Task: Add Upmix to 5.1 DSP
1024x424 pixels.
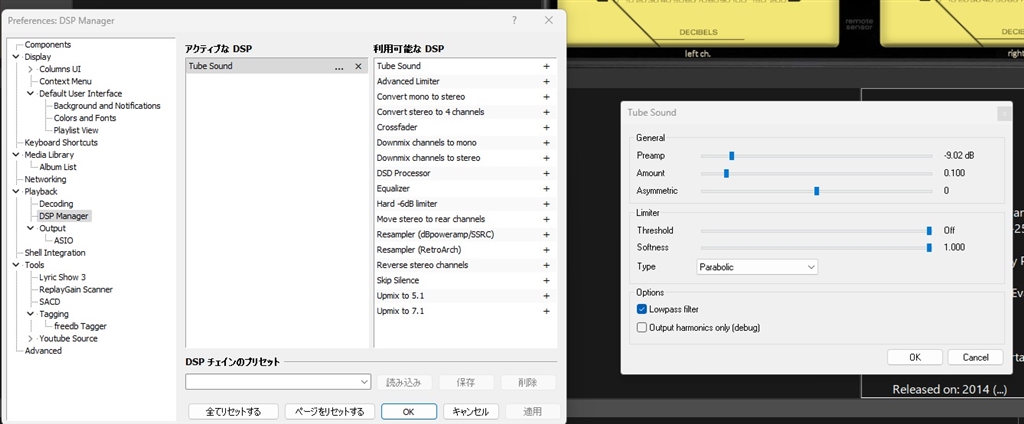Action: click(x=546, y=296)
